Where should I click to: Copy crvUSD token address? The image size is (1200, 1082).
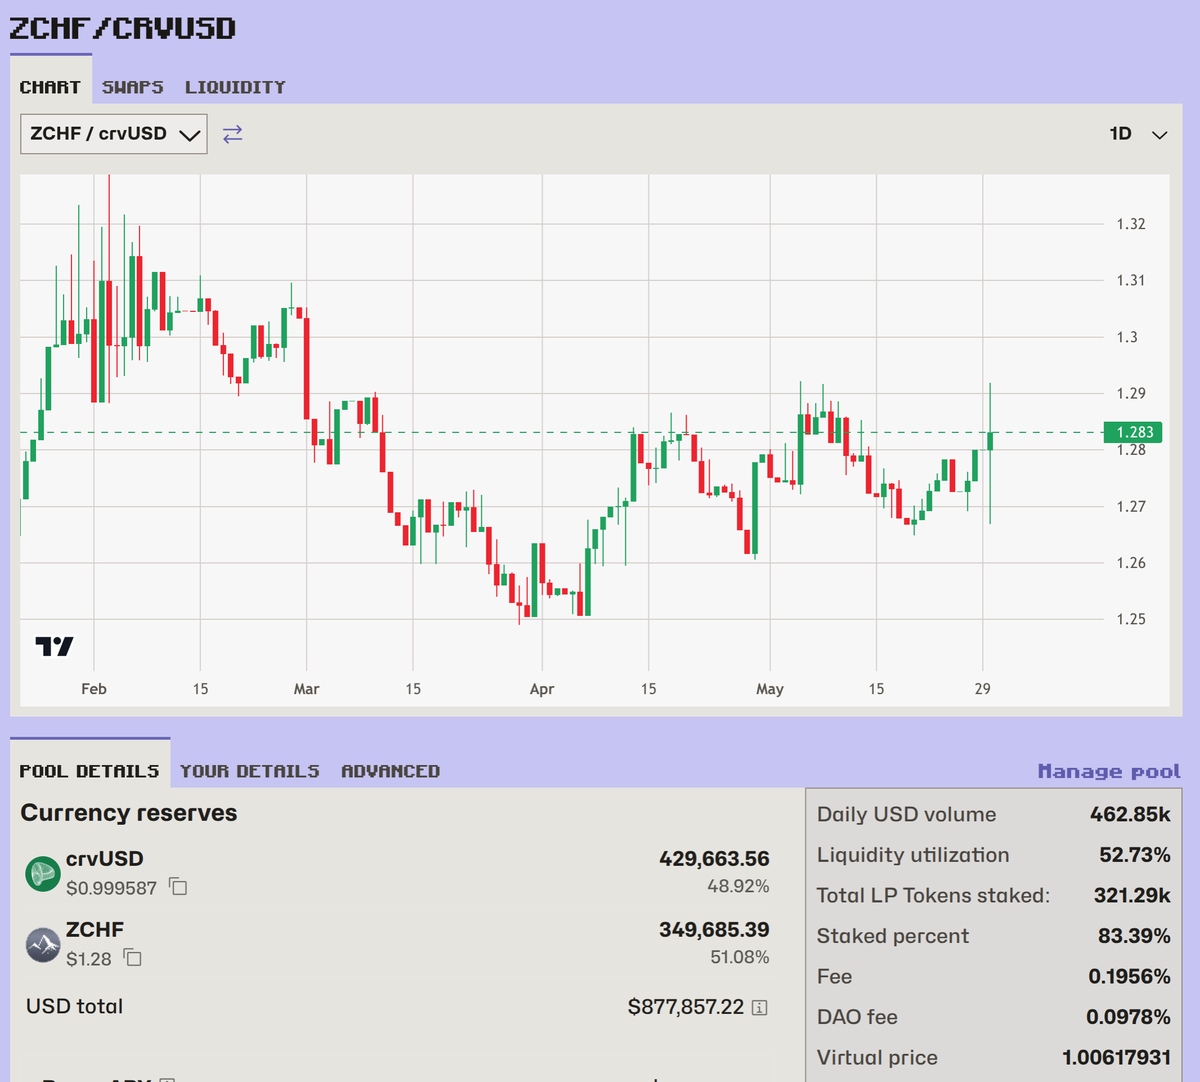click(178, 887)
